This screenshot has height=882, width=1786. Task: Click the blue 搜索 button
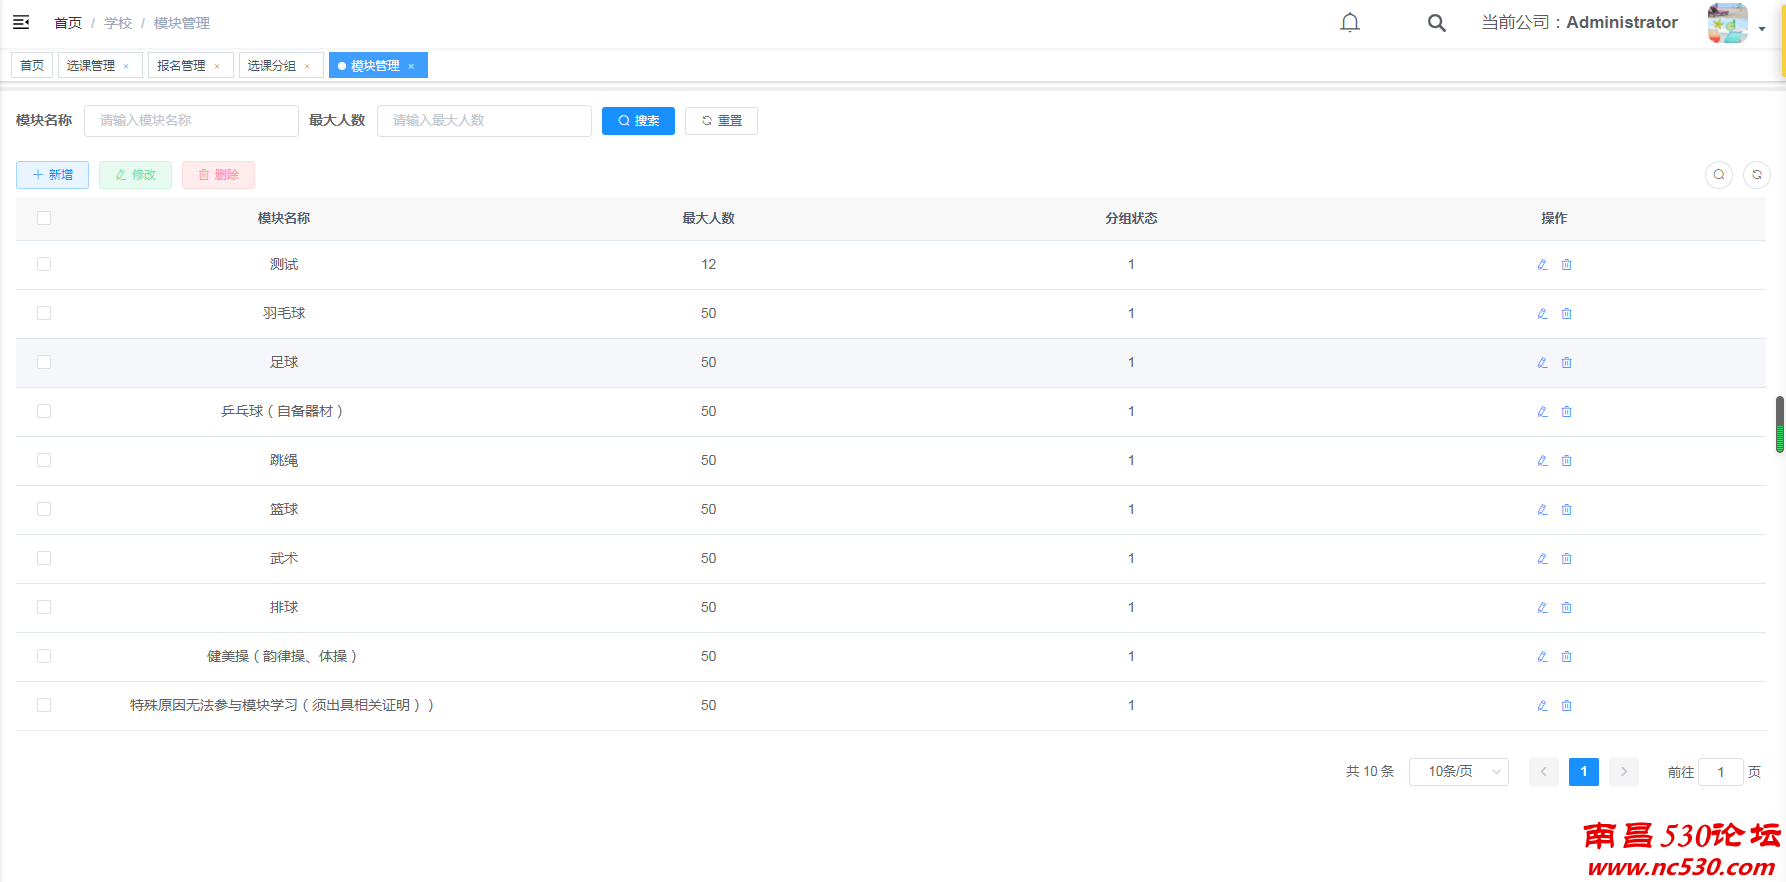coord(638,121)
